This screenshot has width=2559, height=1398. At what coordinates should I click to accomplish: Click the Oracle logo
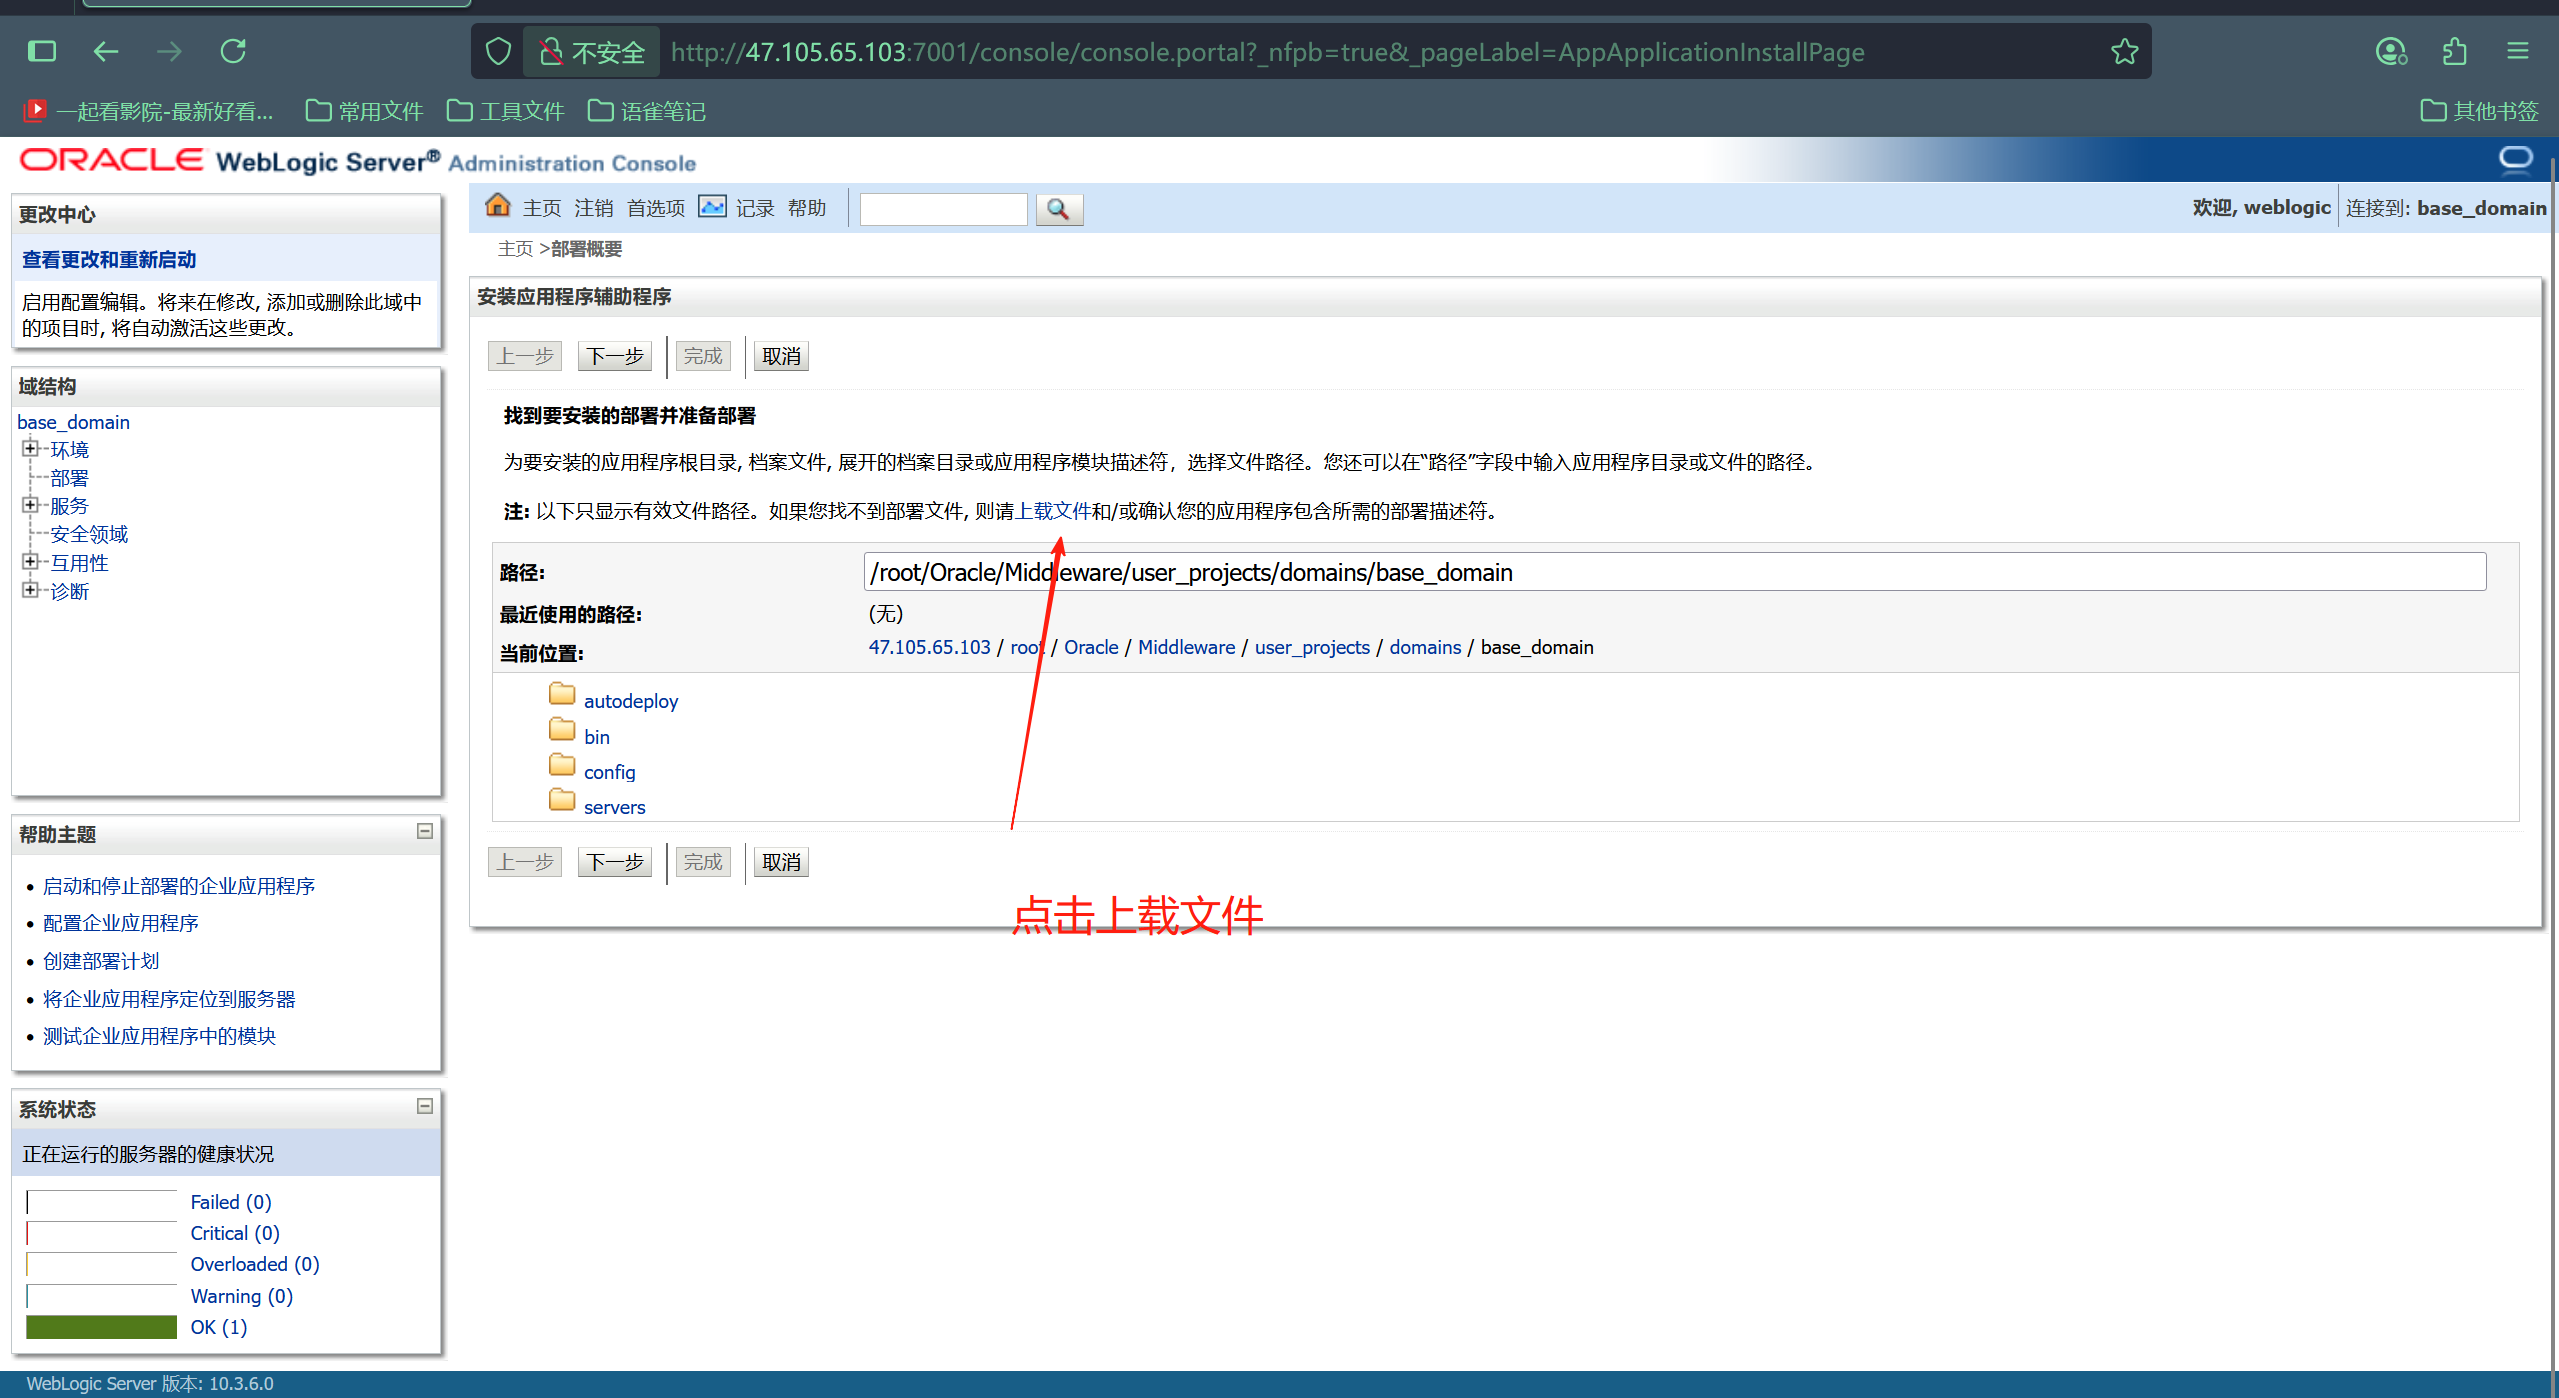pos(111,160)
